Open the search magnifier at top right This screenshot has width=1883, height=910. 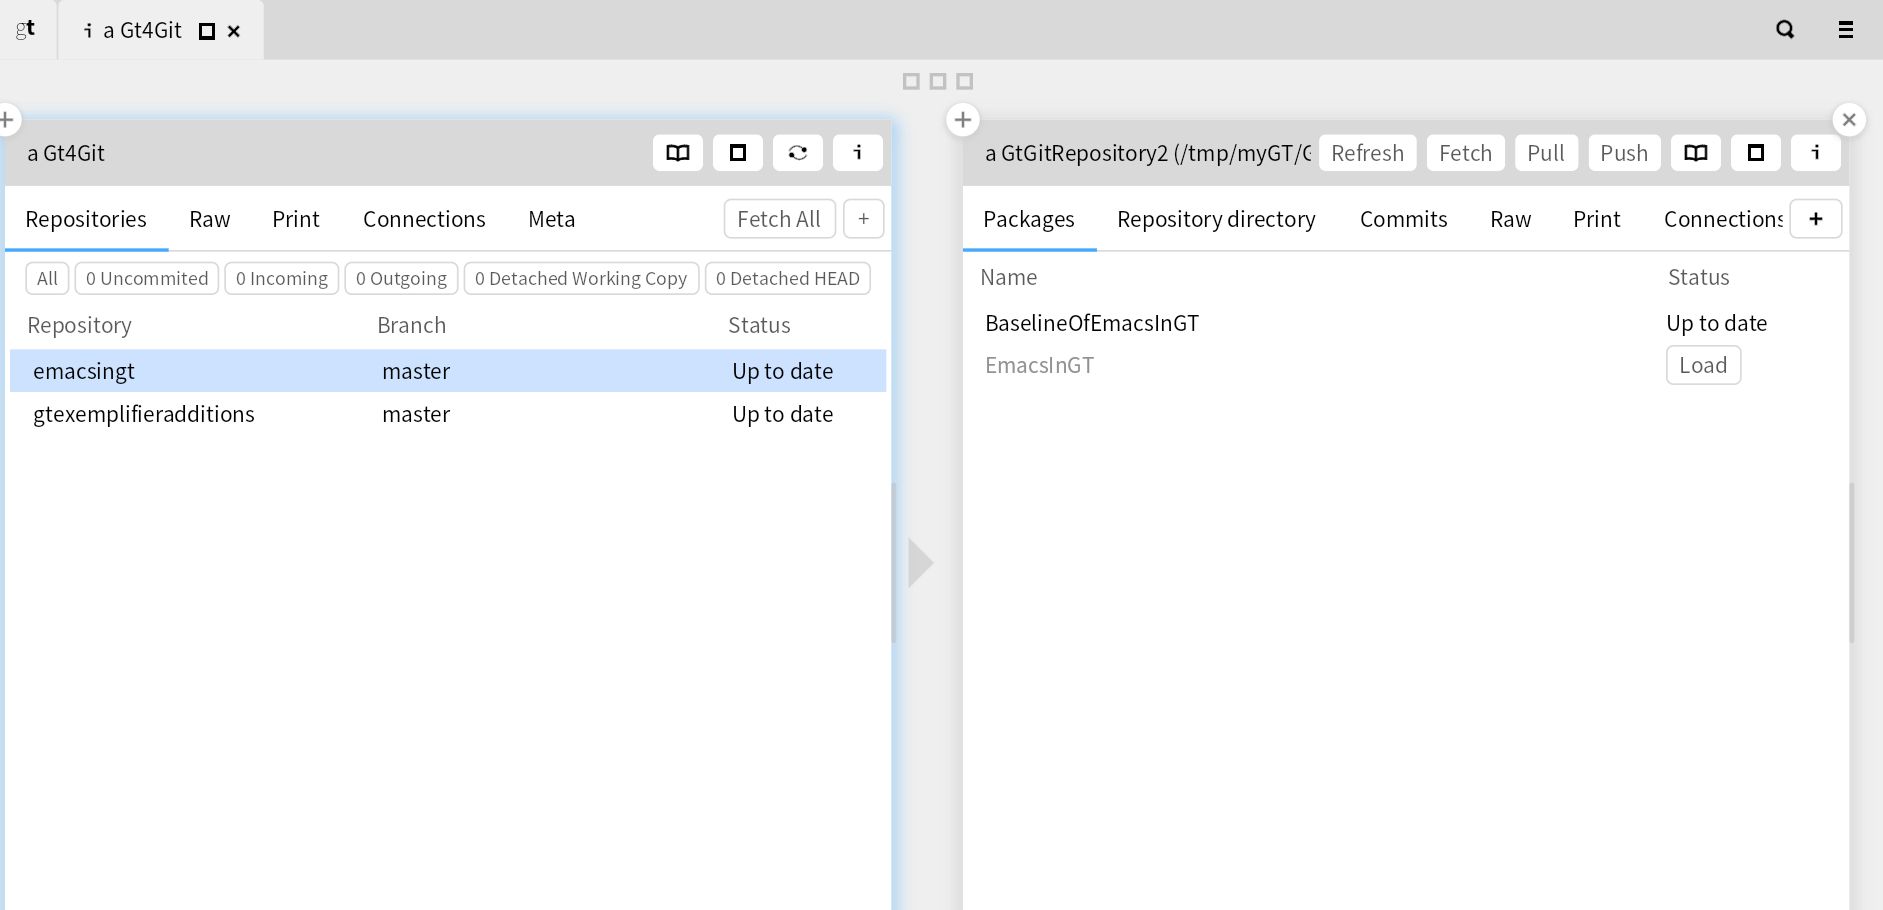click(x=1785, y=30)
